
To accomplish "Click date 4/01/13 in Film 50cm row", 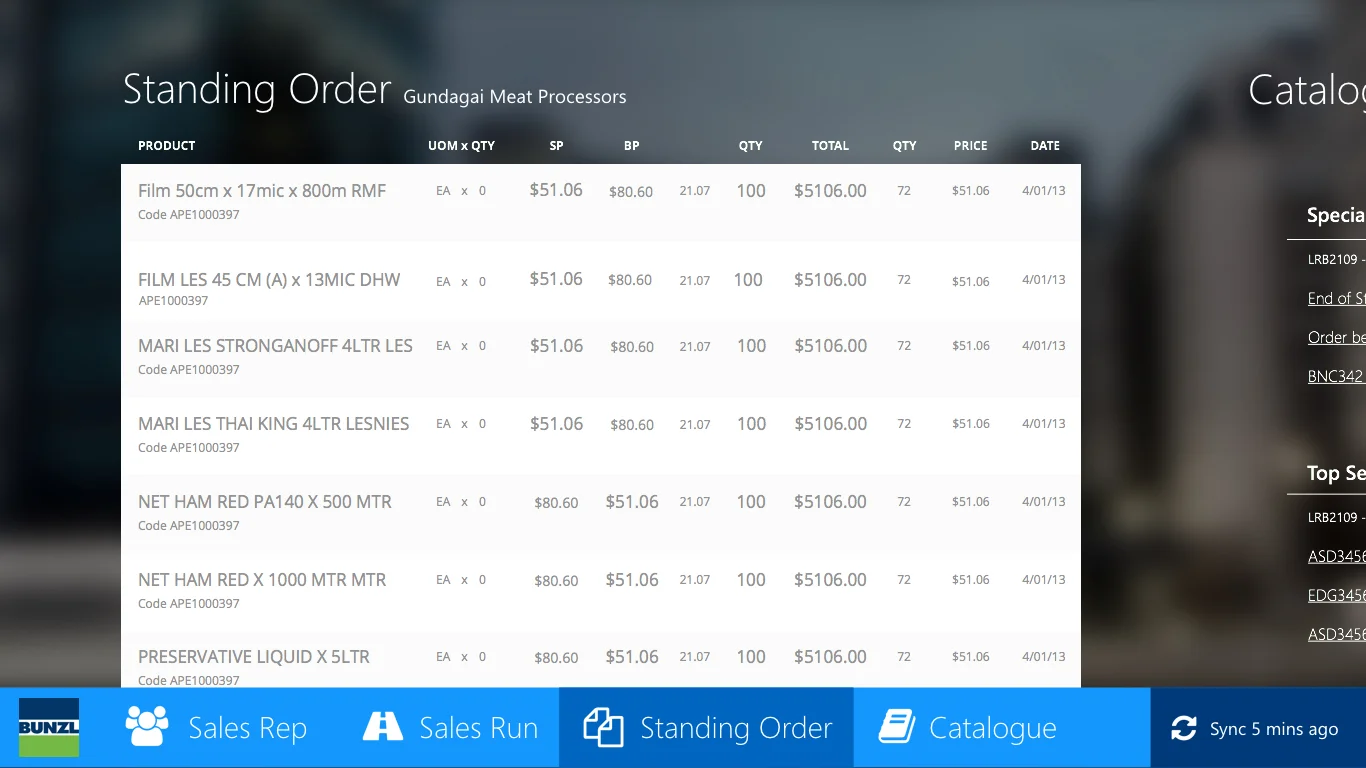I will click(1044, 191).
